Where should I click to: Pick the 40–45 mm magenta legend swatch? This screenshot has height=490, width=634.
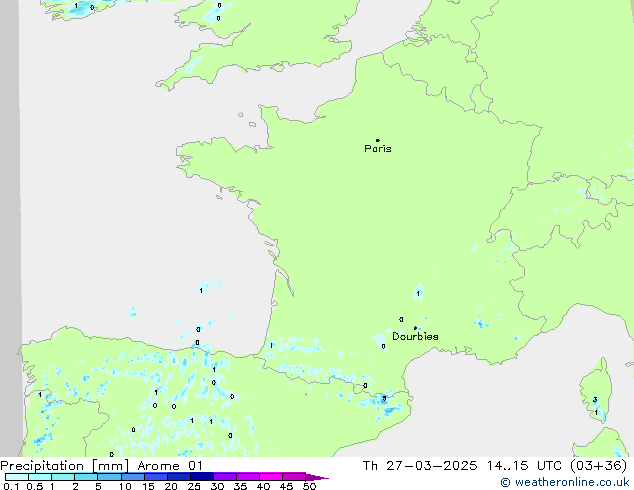pyautogui.click(x=271, y=477)
